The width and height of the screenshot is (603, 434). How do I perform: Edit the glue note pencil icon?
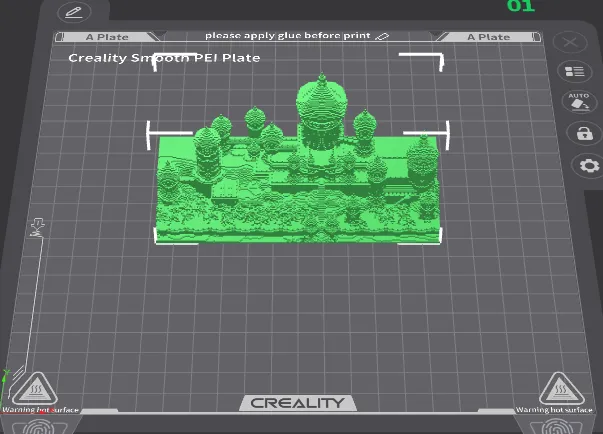click(382, 36)
